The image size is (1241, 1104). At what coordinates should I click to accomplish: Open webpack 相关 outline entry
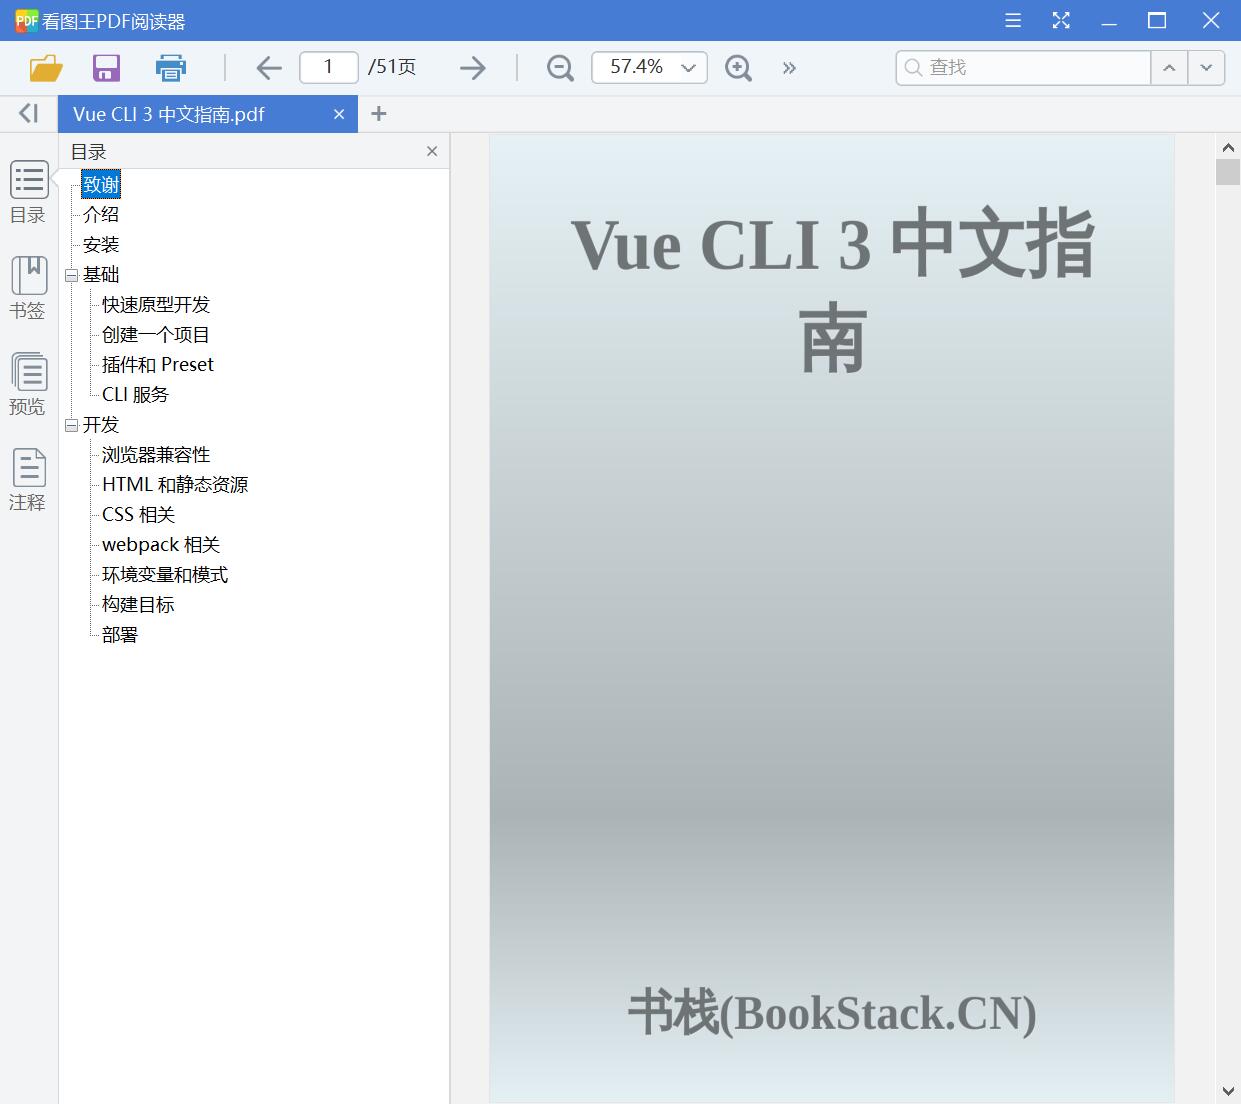[161, 544]
